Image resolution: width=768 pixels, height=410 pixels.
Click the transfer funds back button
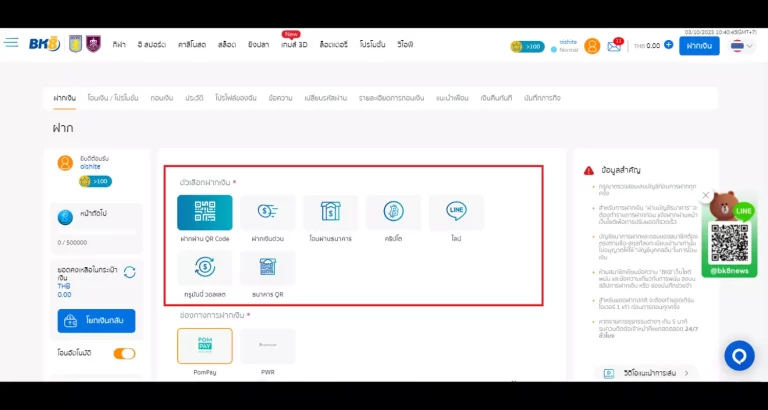[x=96, y=321]
